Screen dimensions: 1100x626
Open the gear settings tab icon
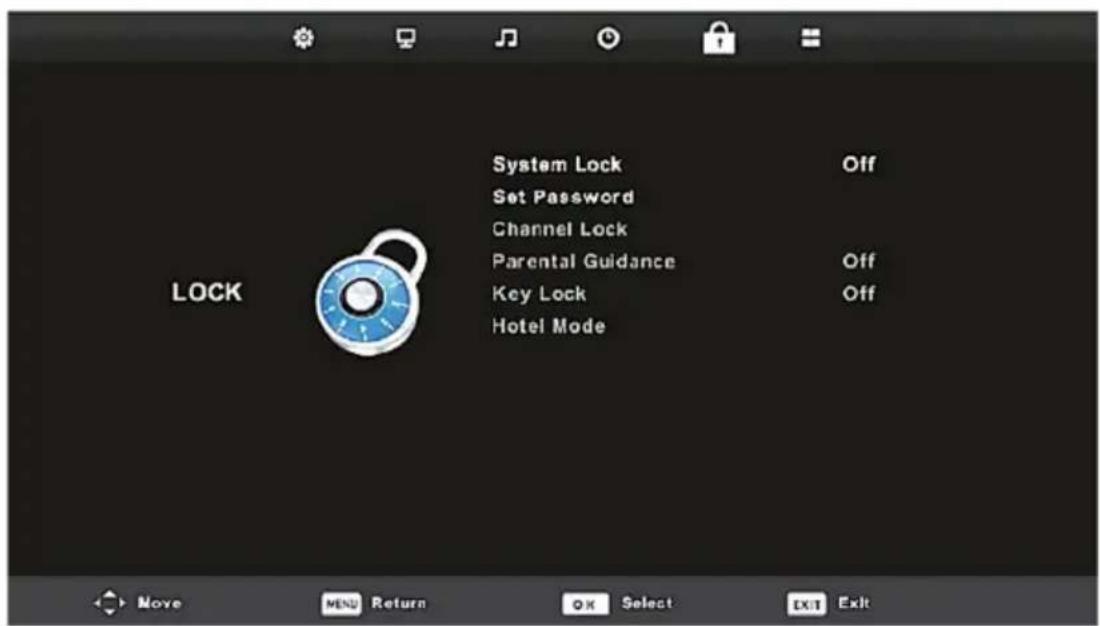tap(303, 39)
